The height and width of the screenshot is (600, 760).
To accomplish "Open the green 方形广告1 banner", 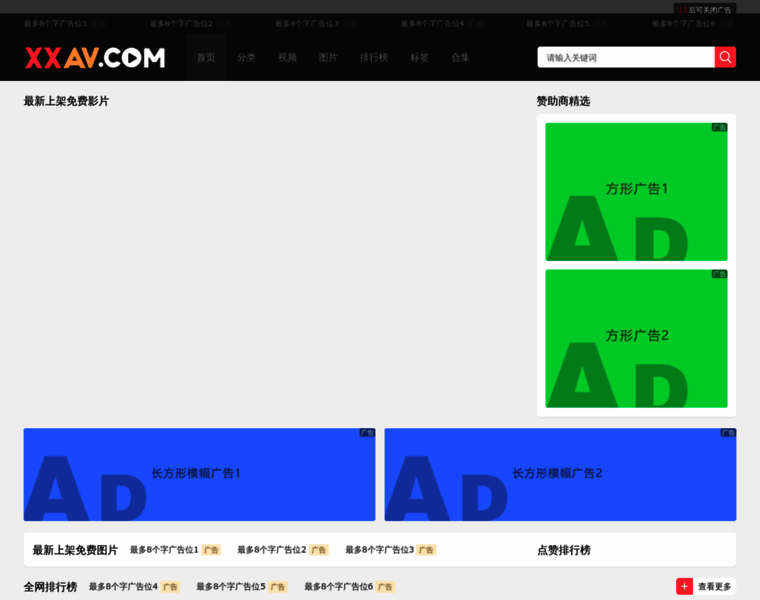I will (x=636, y=191).
